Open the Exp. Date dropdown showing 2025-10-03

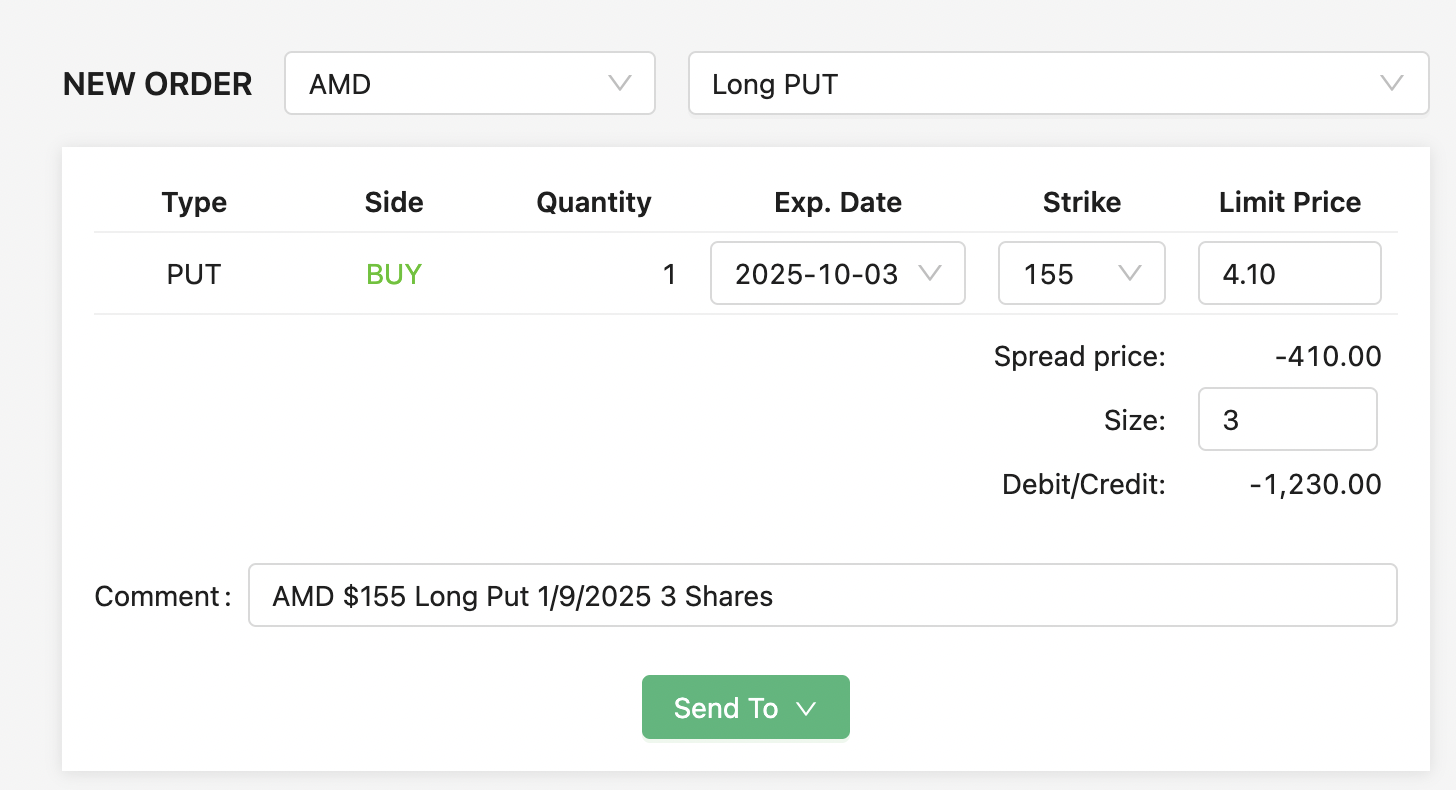point(837,273)
